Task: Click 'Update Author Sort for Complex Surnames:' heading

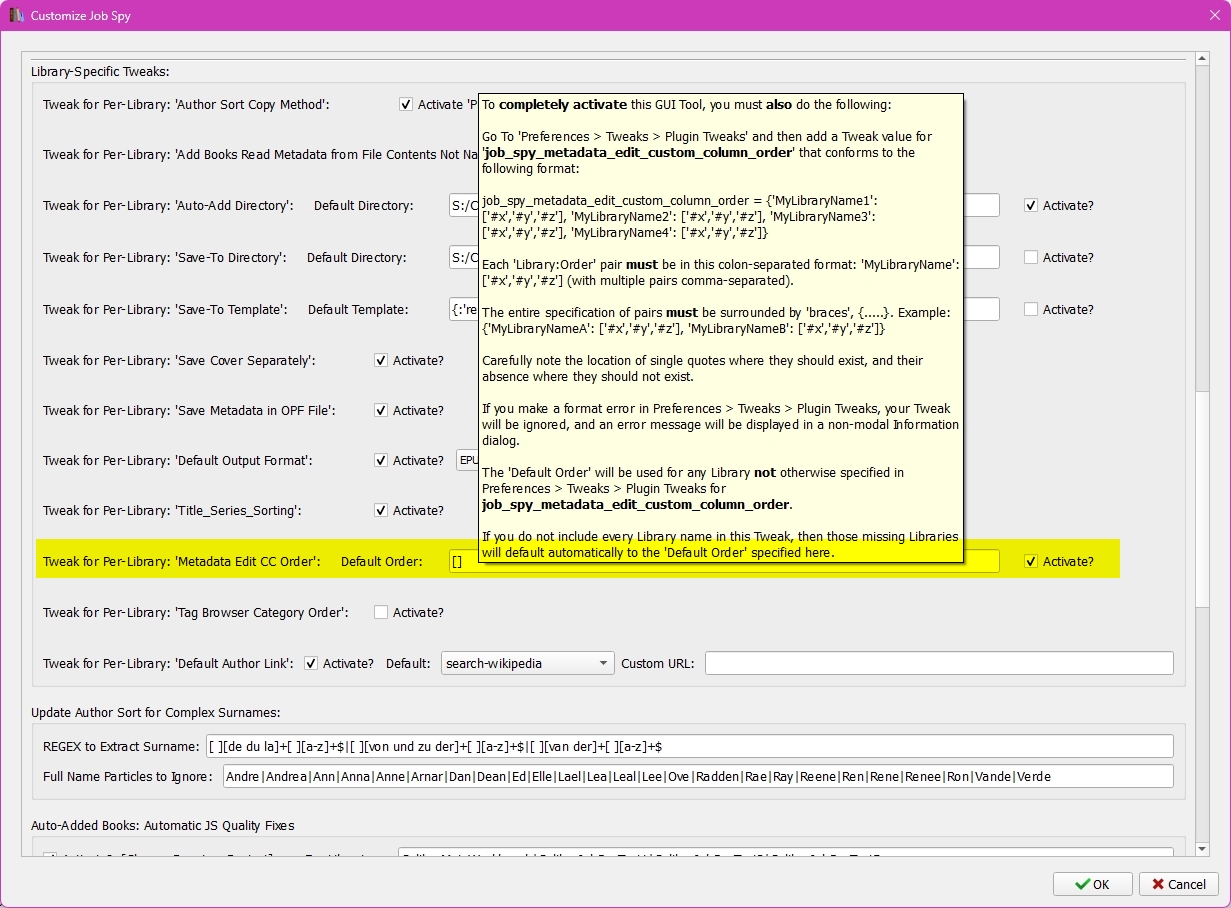Action: (x=155, y=712)
